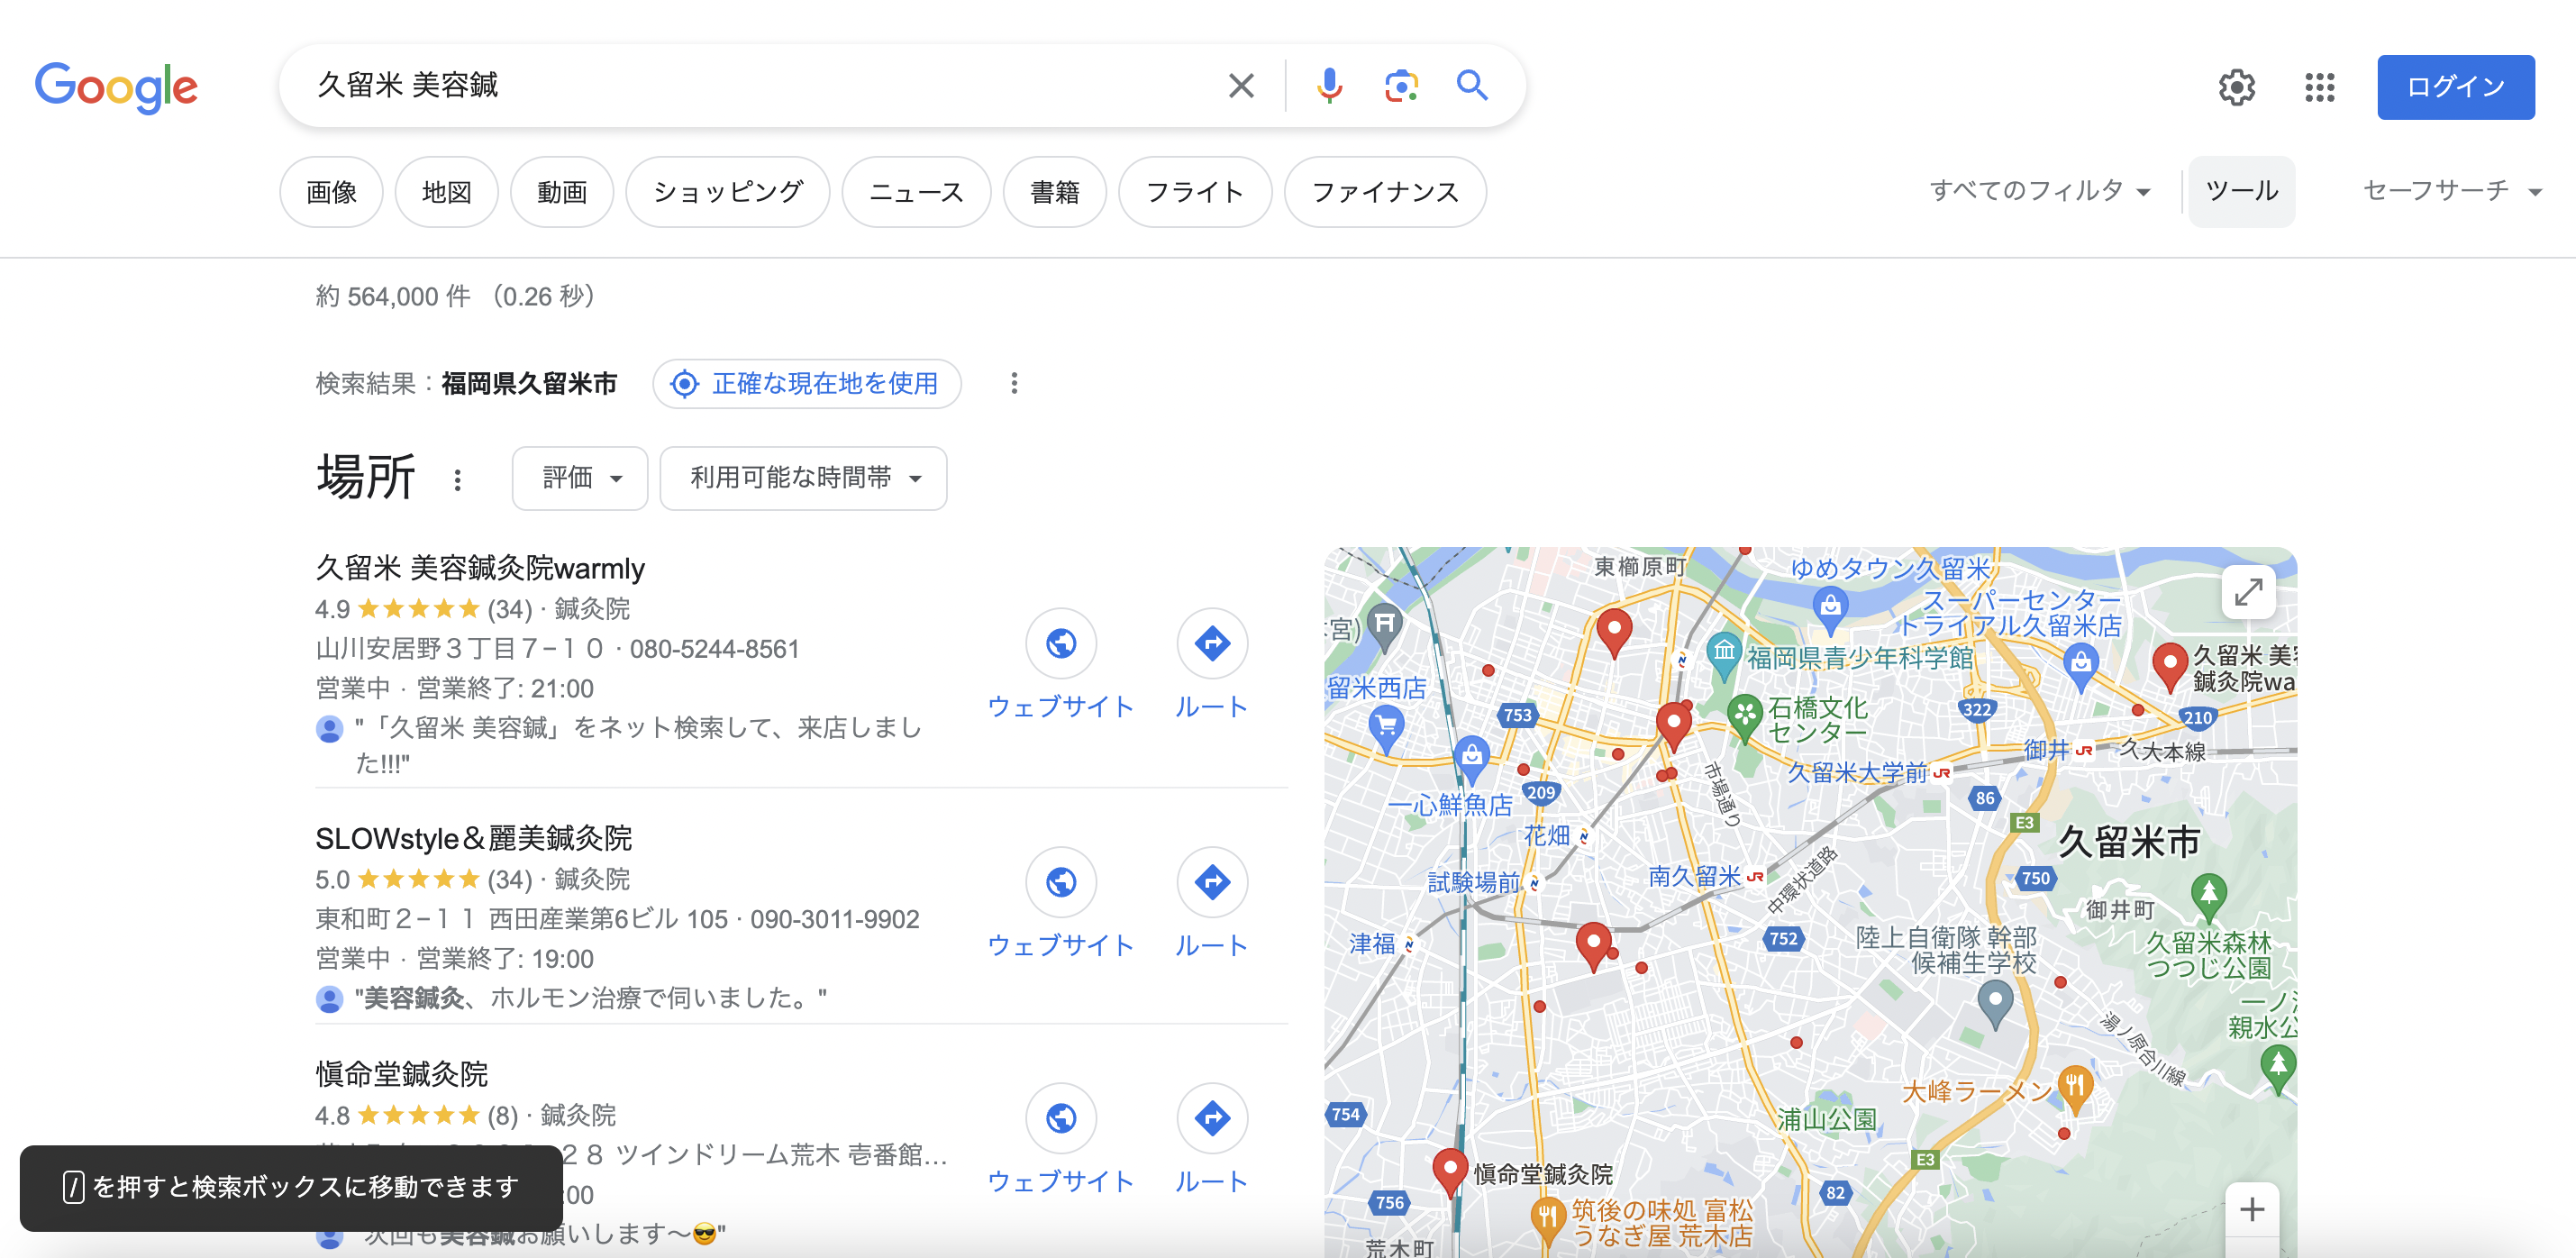Screen dimensions: 2576x1258
Task: Activate voice search with the microphone icon
Action: coord(1328,86)
